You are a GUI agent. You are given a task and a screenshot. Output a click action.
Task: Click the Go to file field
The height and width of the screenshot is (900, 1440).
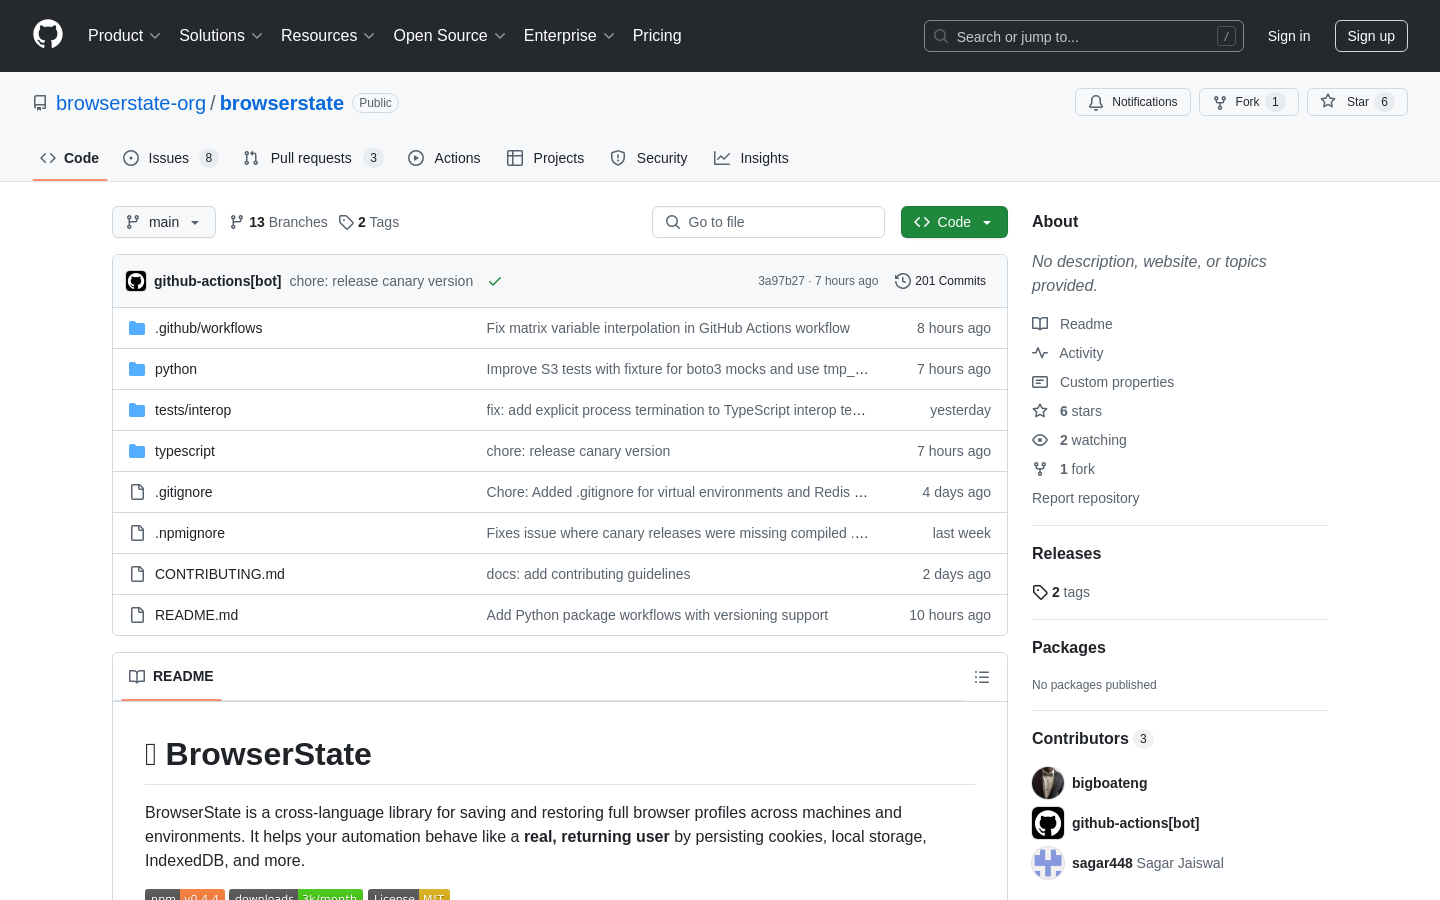coord(768,222)
